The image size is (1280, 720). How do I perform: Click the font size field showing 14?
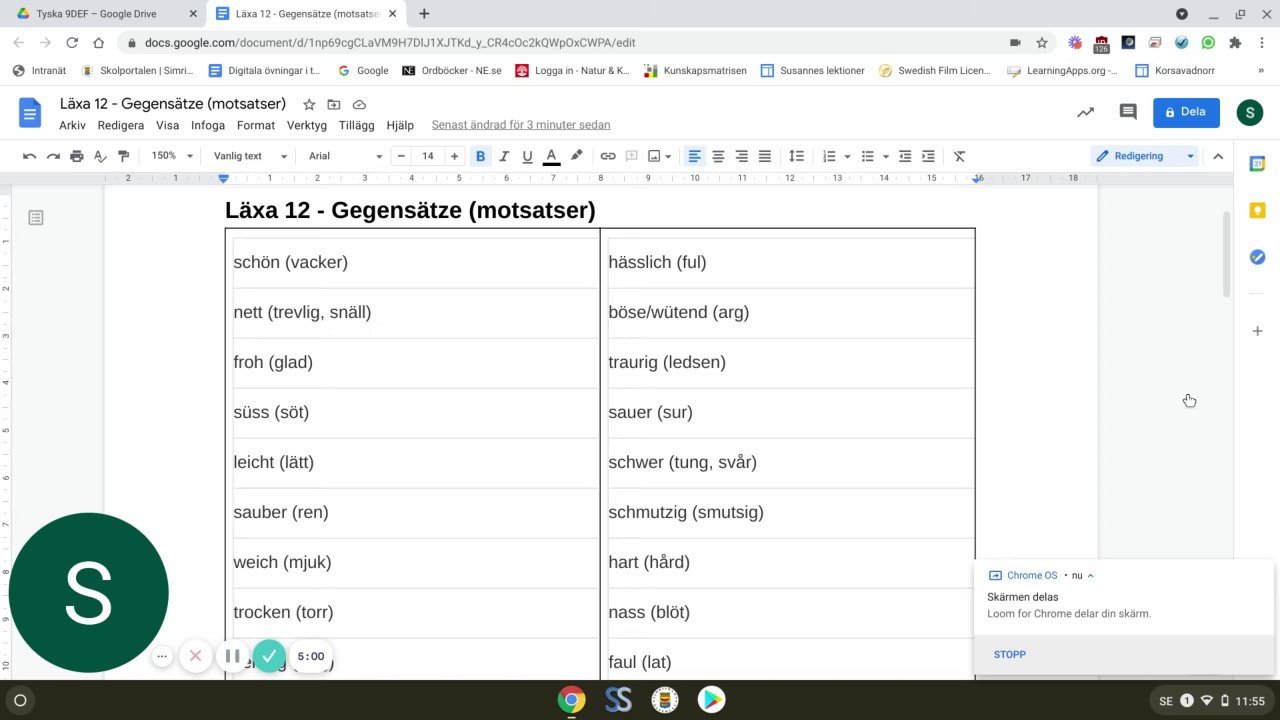(427, 156)
